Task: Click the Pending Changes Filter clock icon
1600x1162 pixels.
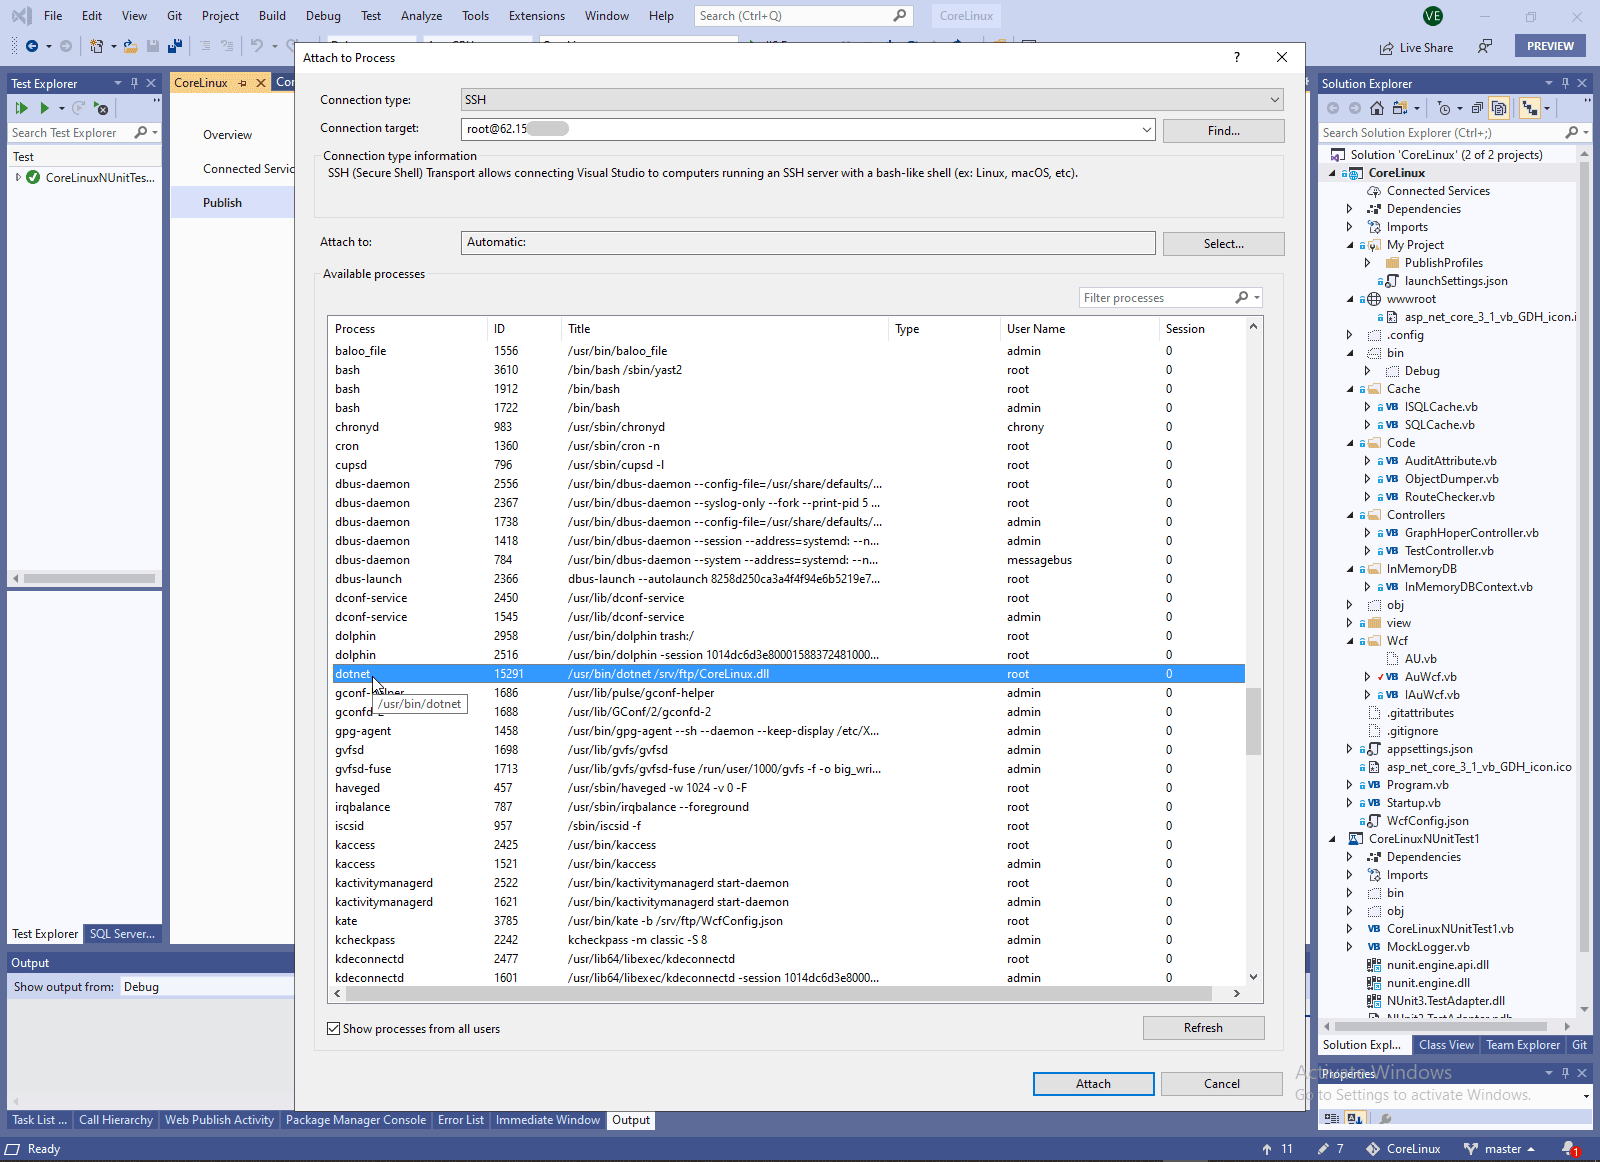Action: pyautogui.click(x=1443, y=108)
